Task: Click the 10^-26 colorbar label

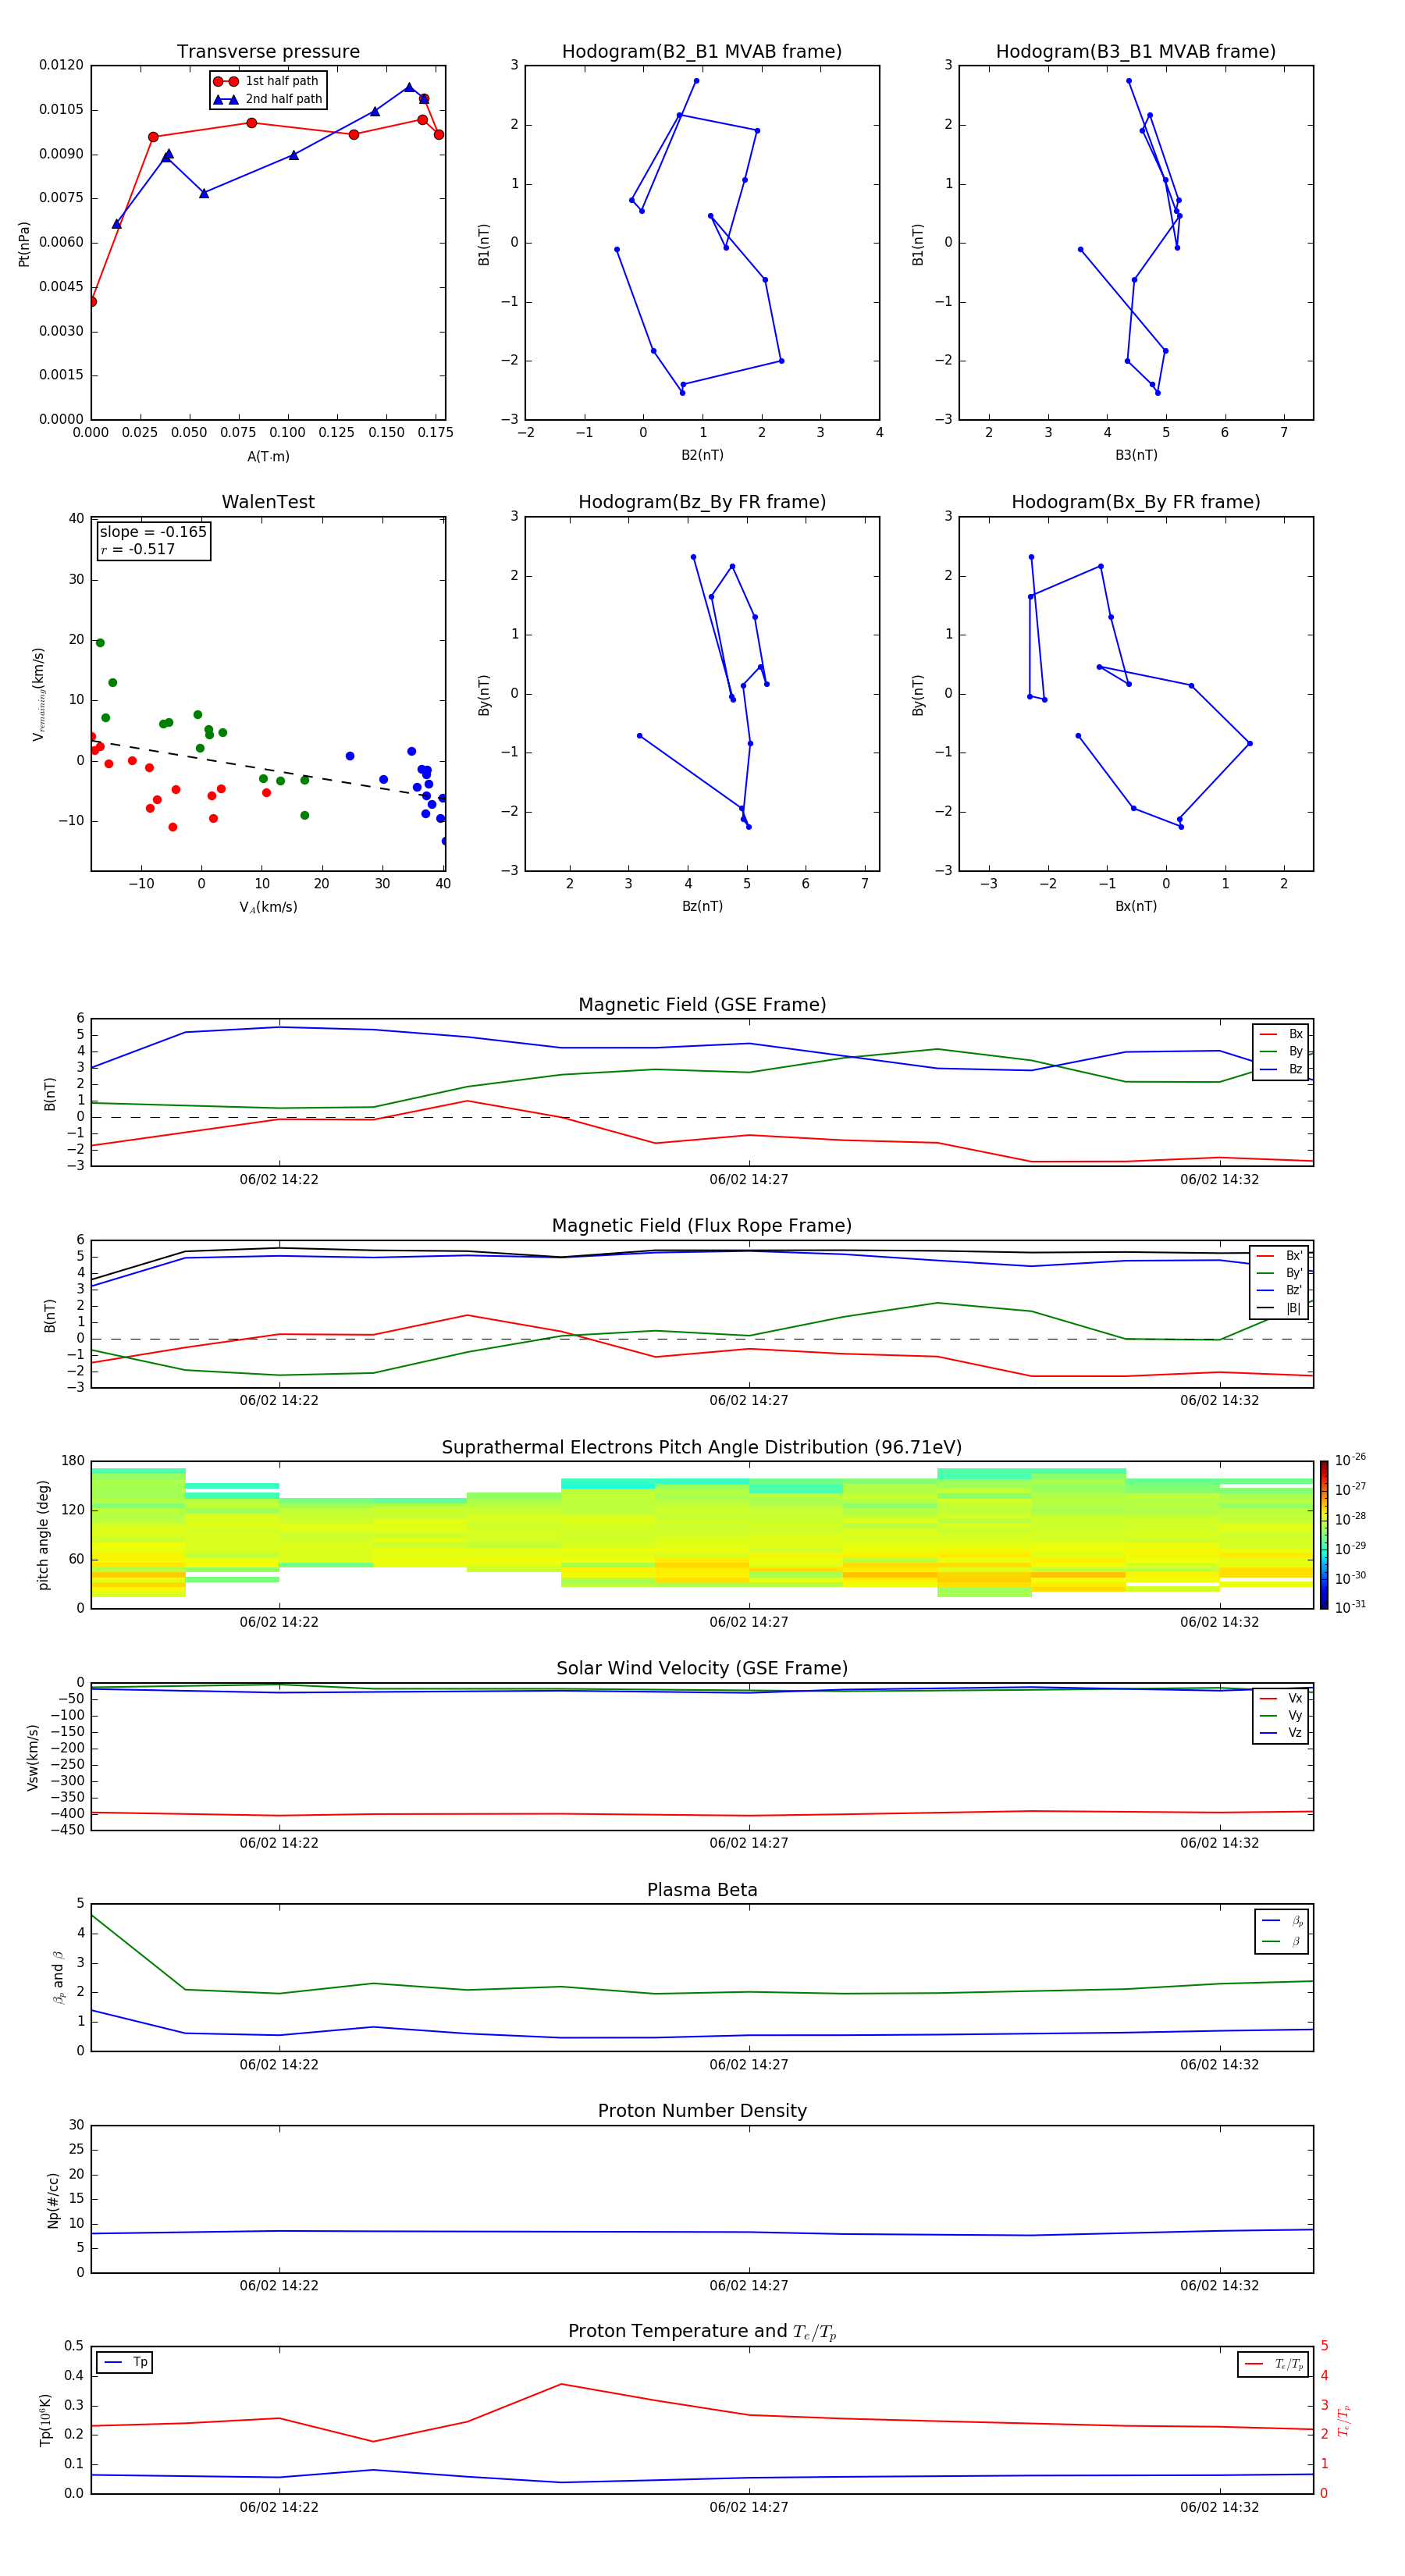Action: tap(1350, 1460)
